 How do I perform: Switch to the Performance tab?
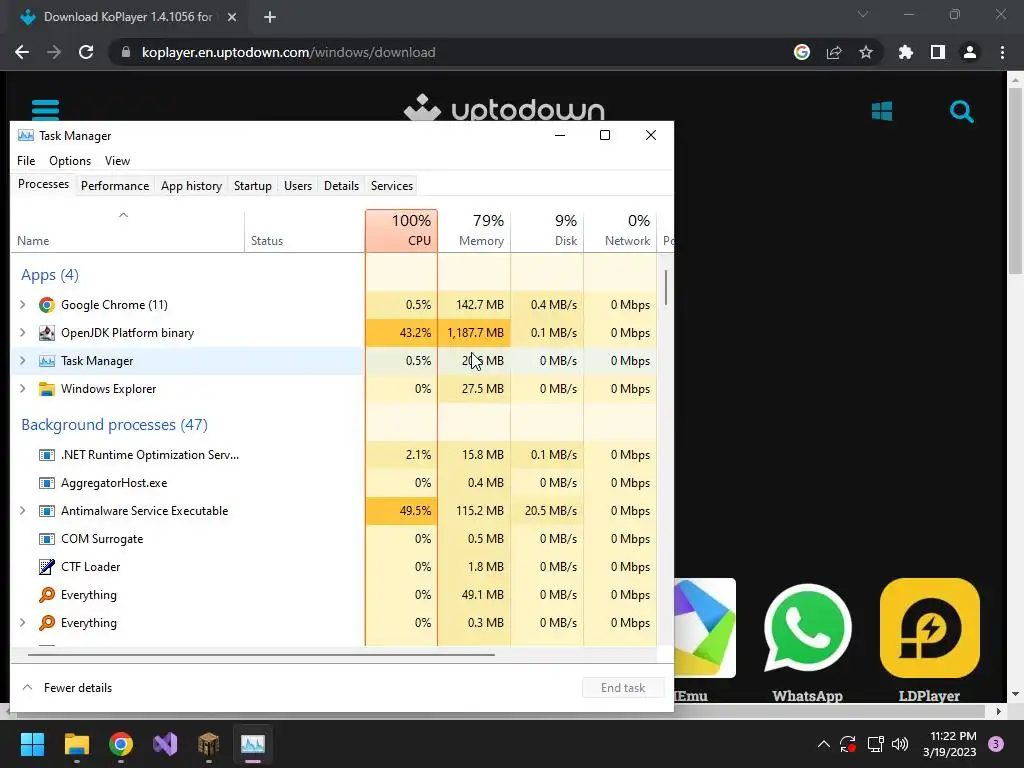point(115,186)
